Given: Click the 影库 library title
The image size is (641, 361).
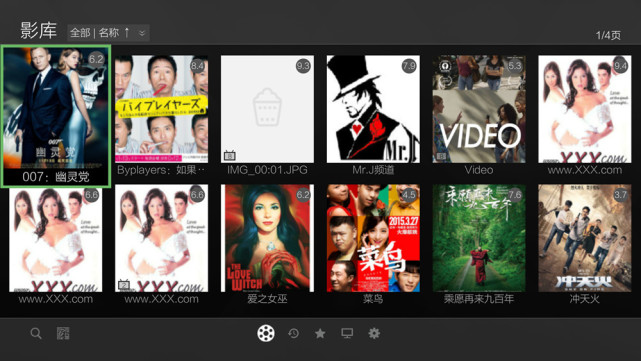Looking at the screenshot, I should [x=38, y=31].
